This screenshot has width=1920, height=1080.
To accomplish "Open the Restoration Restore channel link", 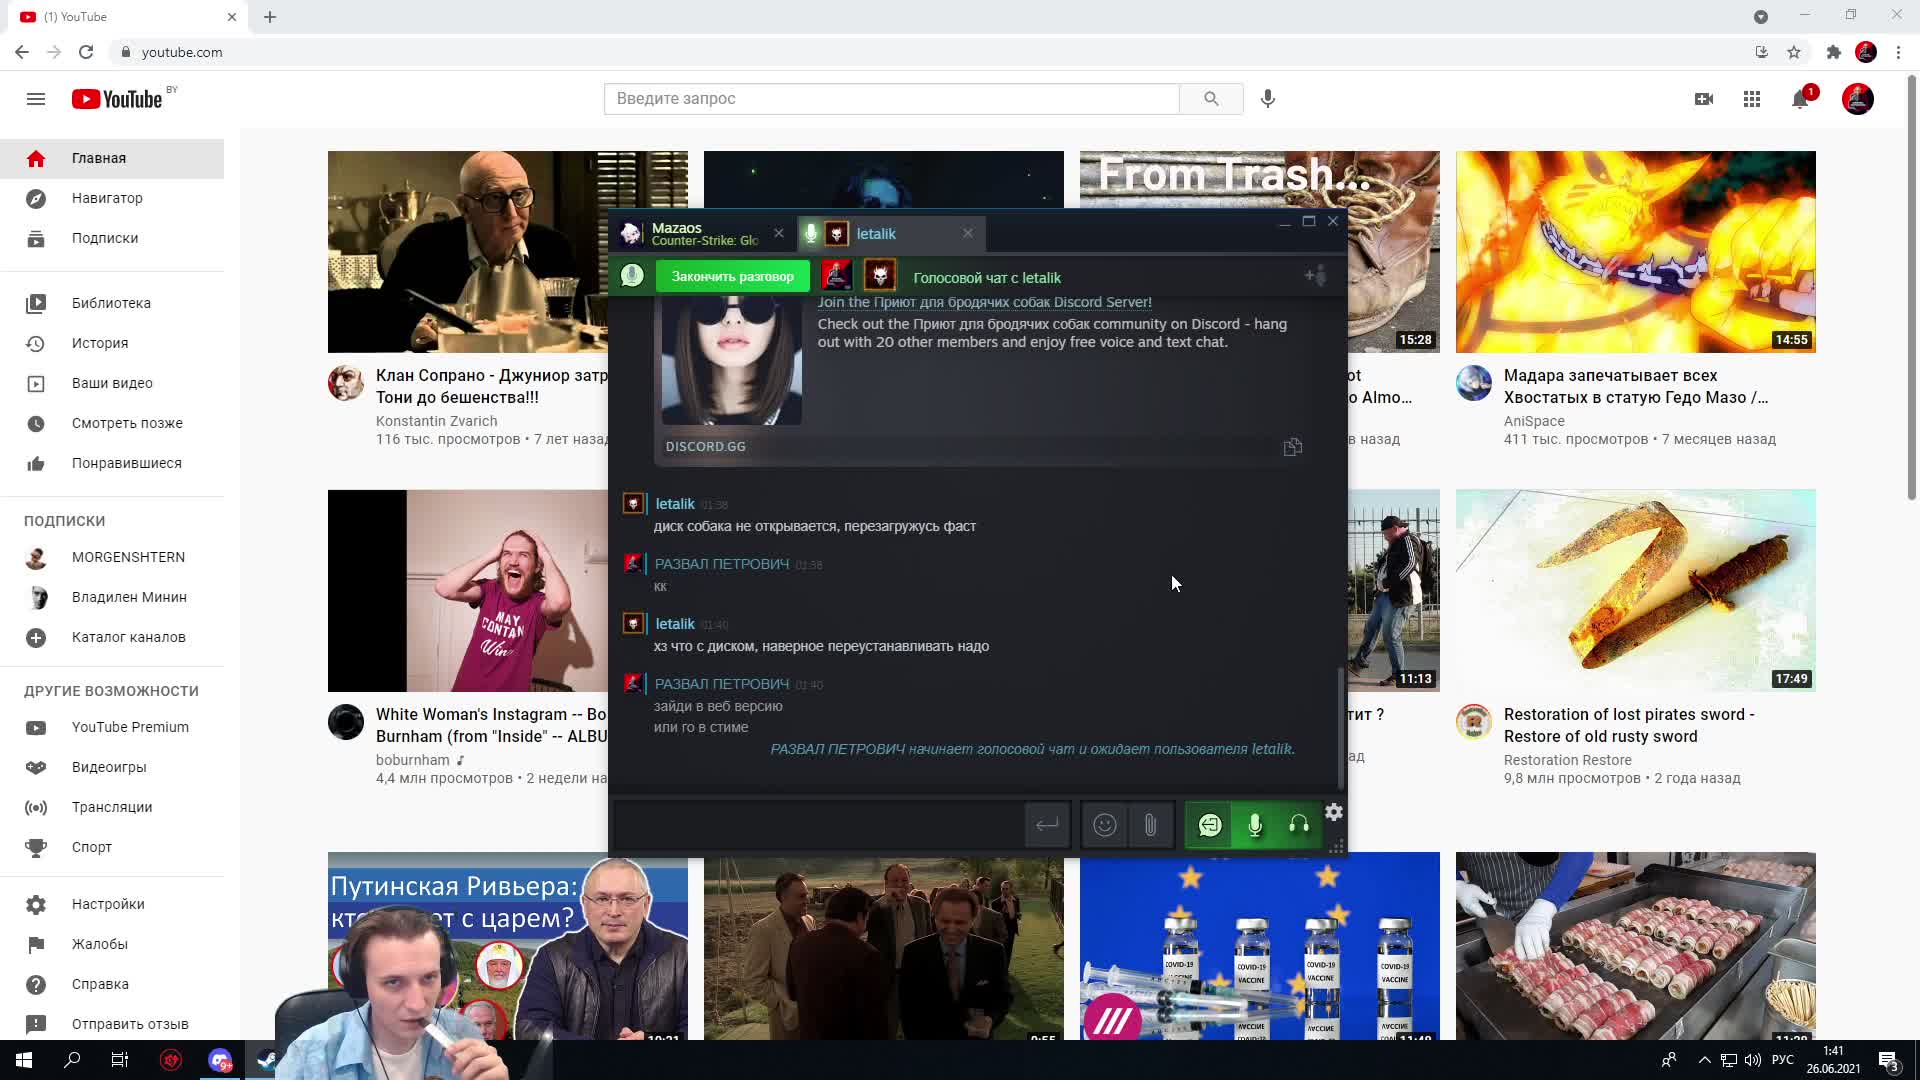I will [1568, 760].
